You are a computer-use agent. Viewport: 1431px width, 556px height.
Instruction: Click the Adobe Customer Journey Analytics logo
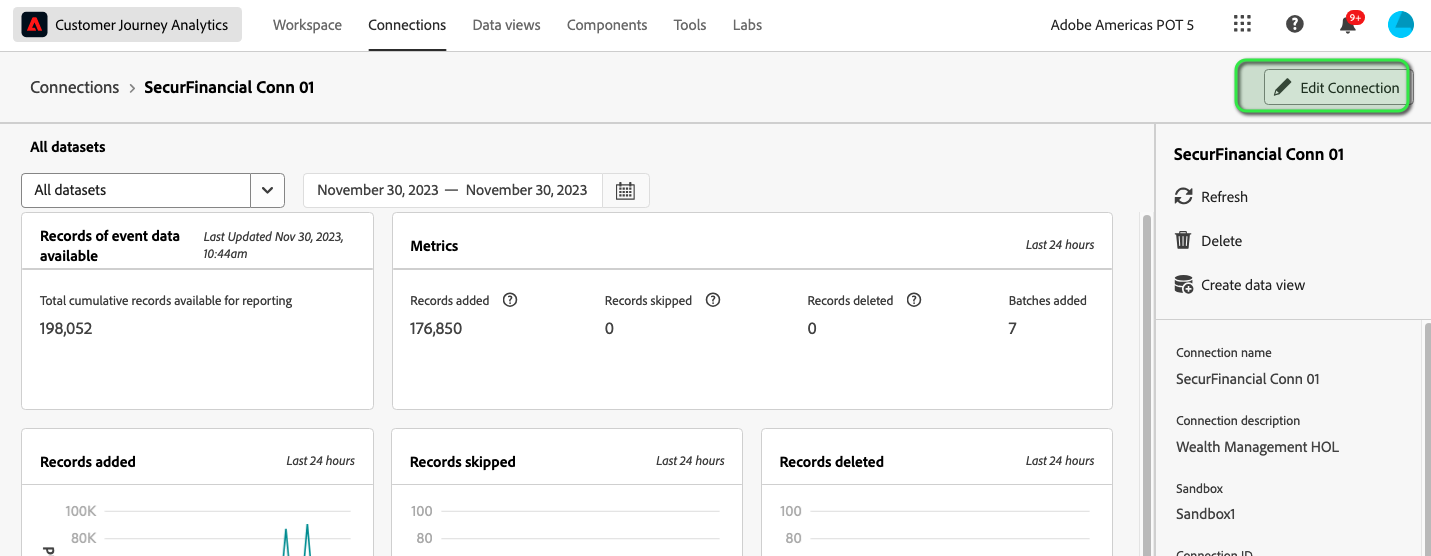35,25
